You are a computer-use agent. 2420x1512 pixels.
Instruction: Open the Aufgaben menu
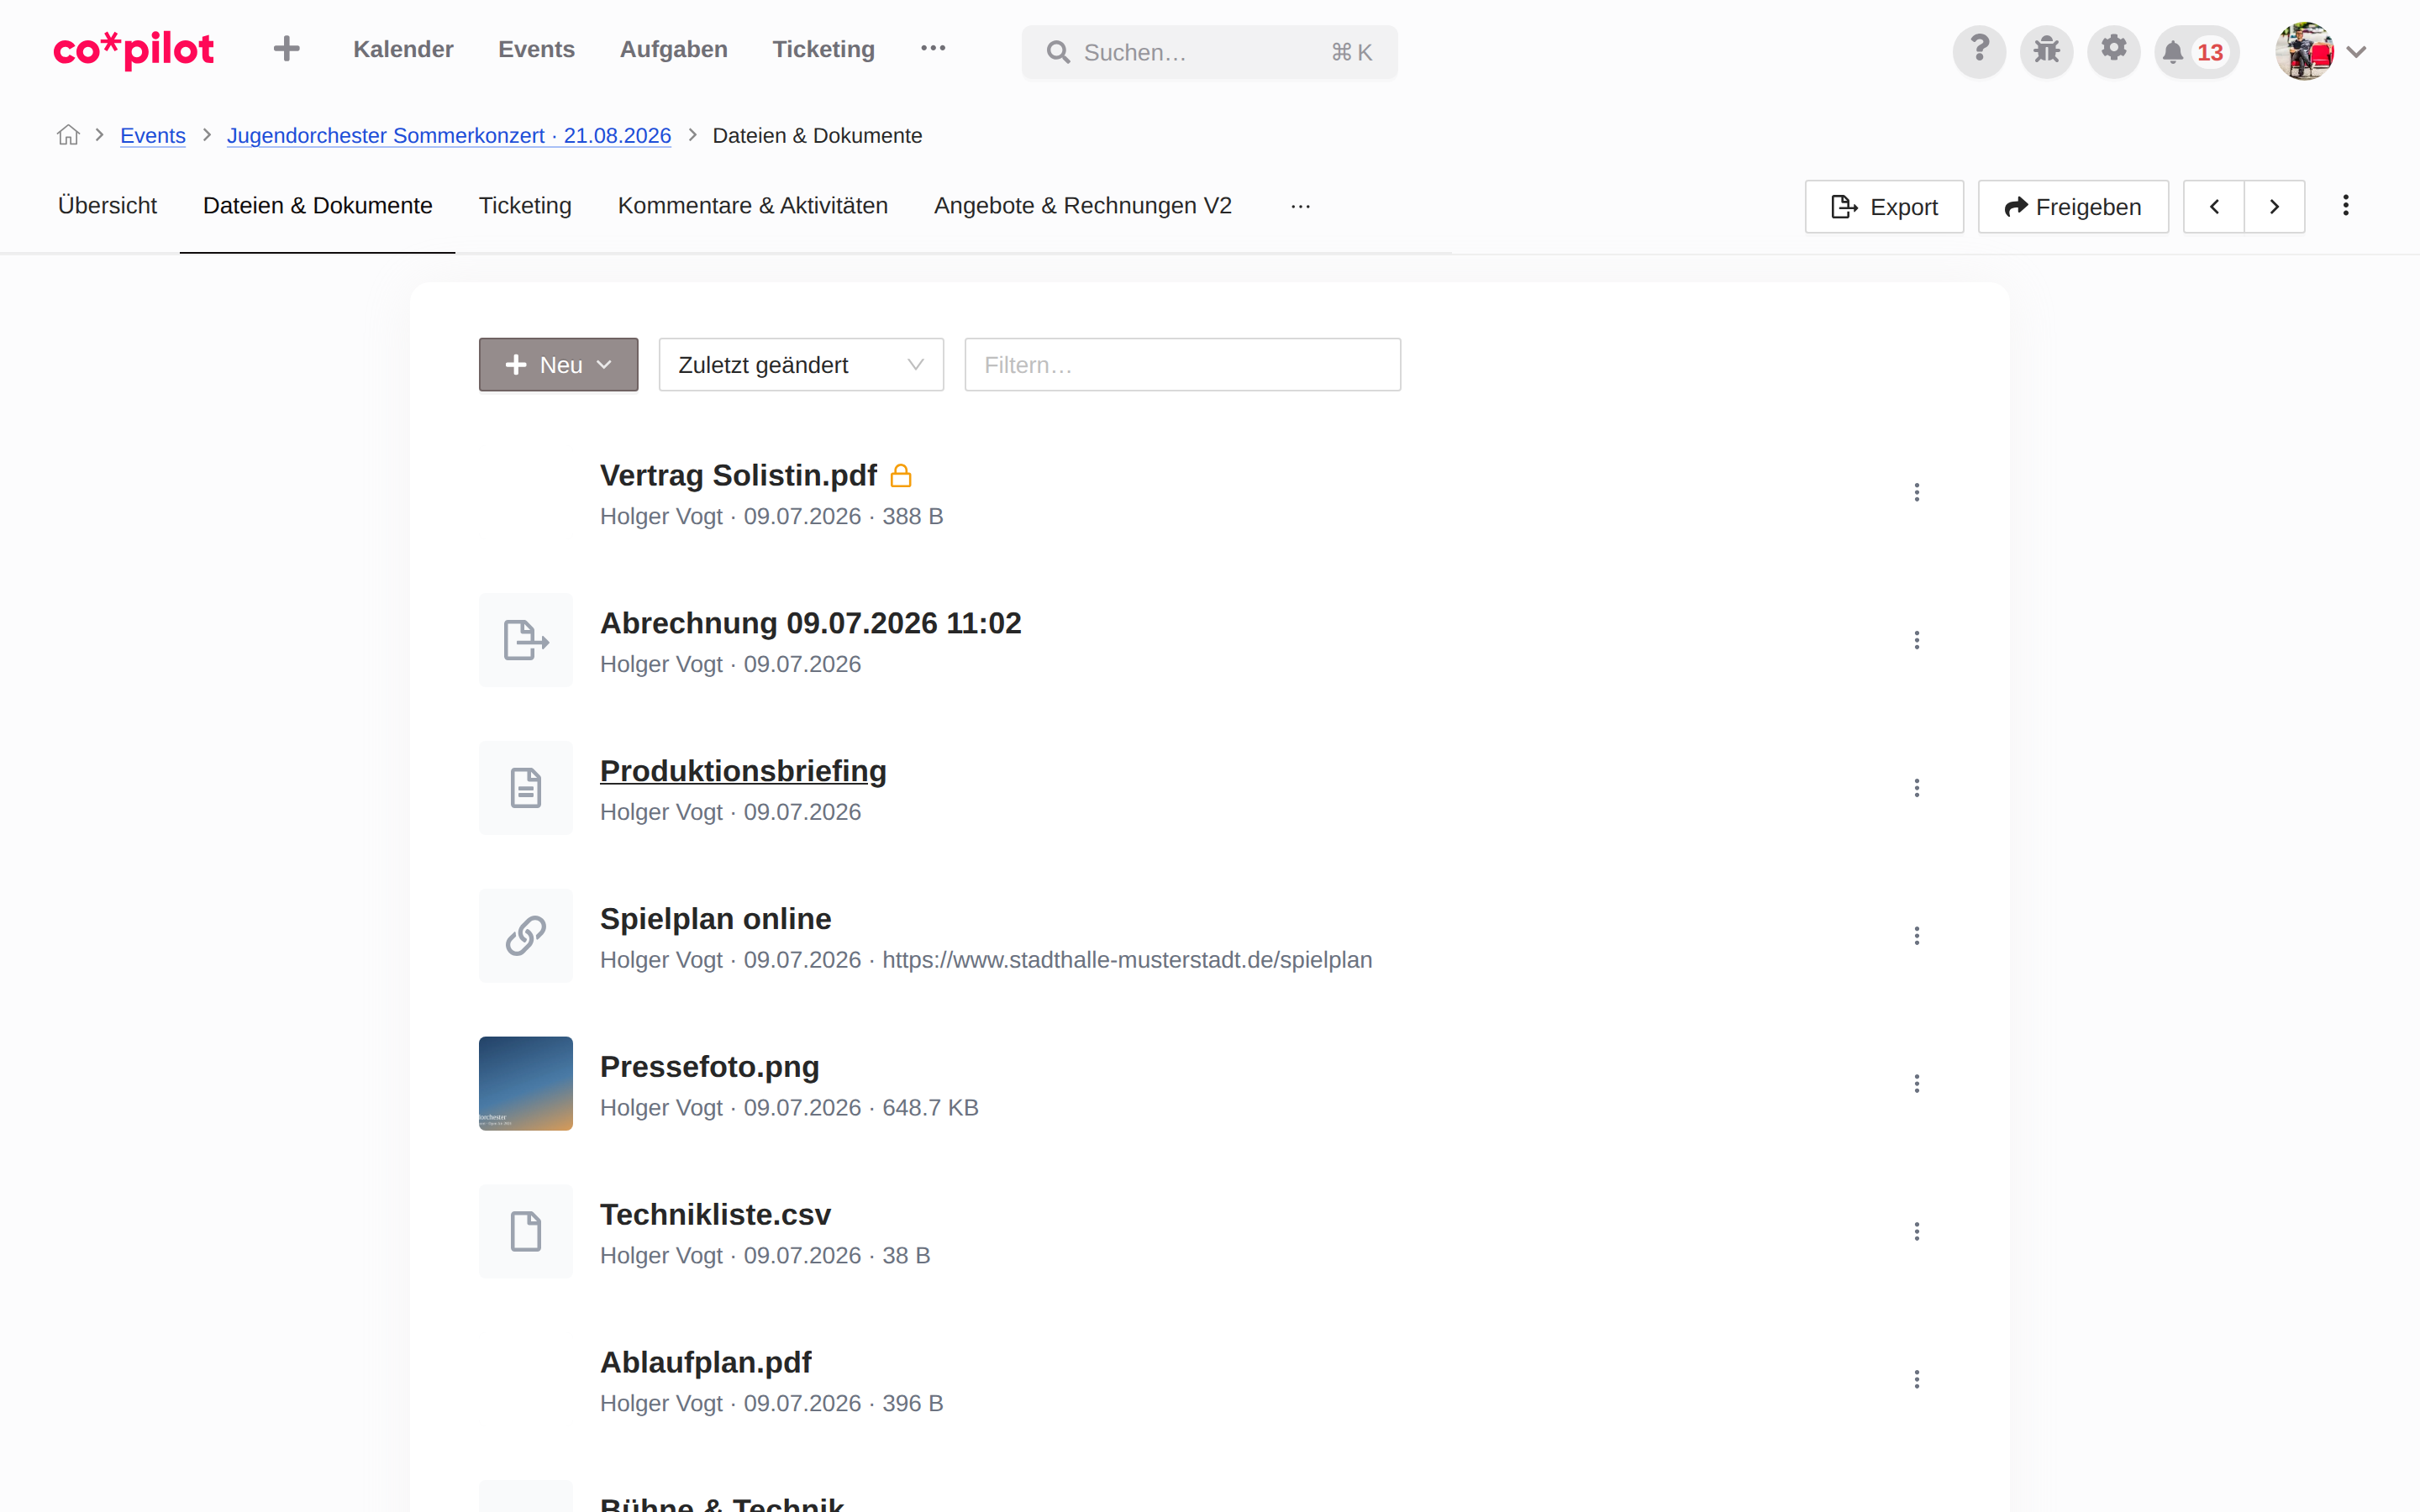[673, 49]
